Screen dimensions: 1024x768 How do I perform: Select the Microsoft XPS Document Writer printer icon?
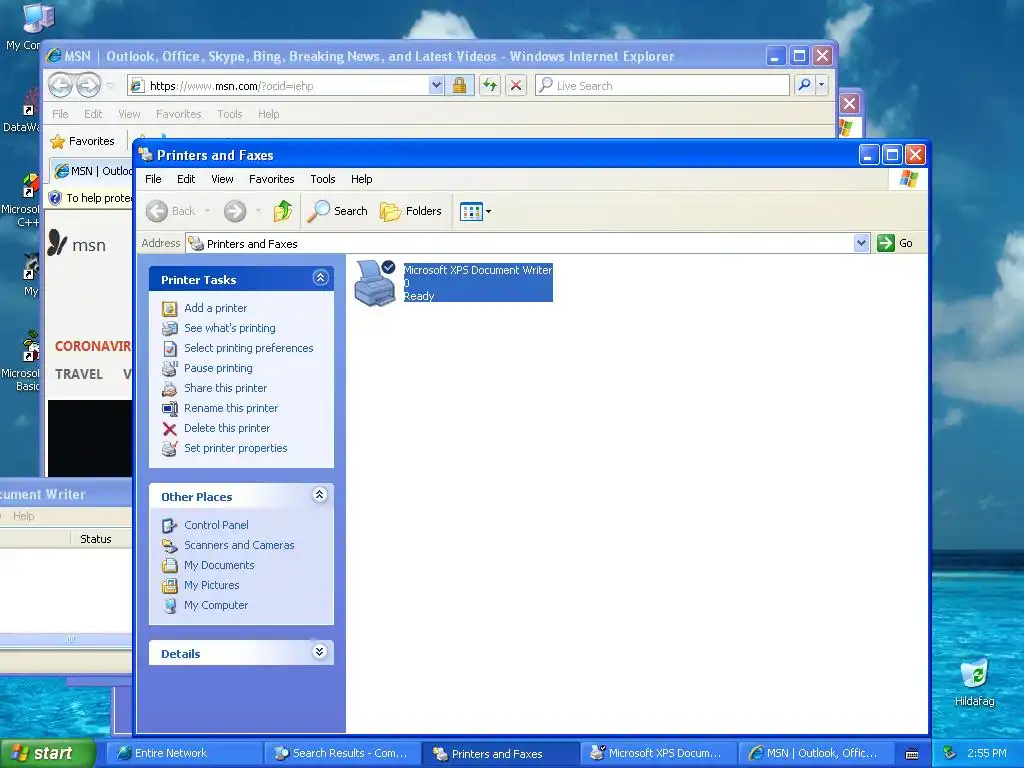(376, 283)
